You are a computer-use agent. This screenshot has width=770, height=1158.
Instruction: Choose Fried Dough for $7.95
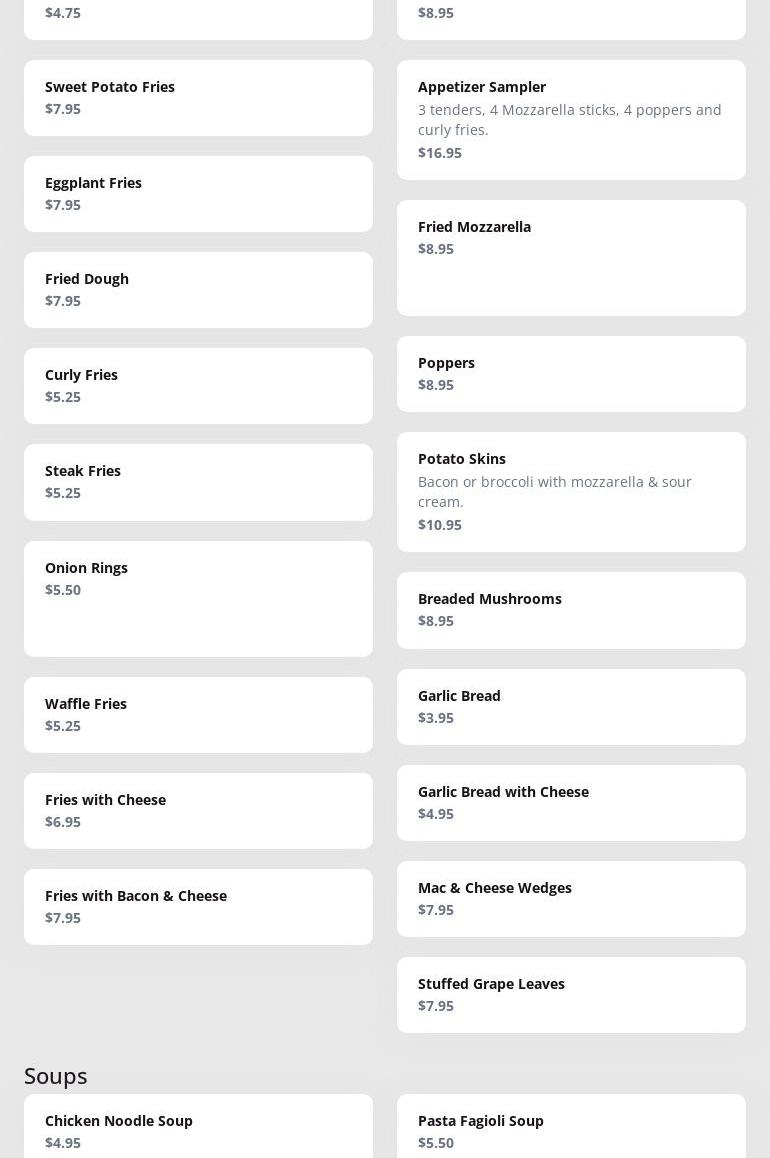198,290
